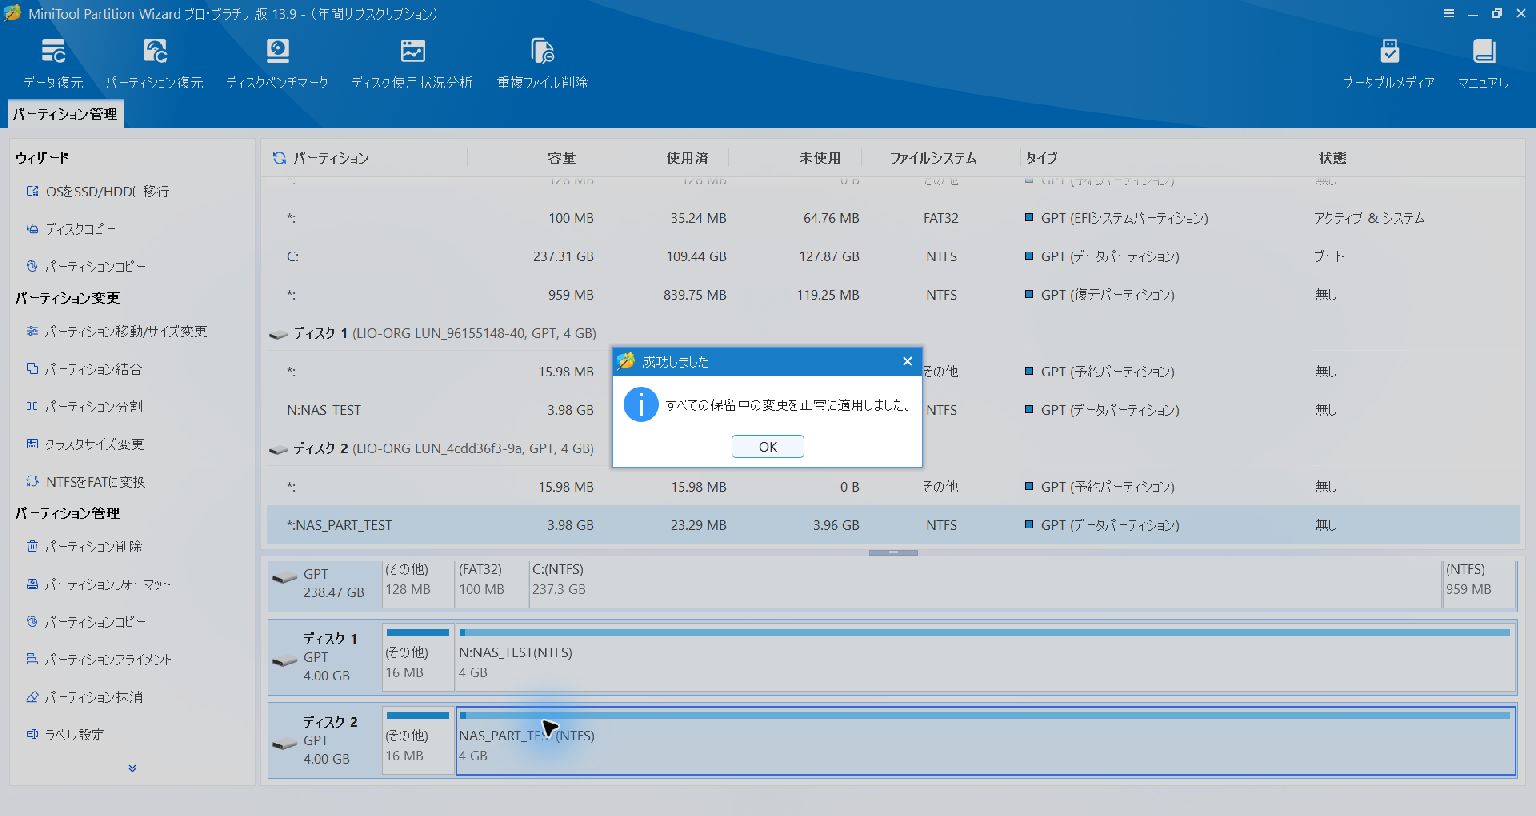Start the Disk Copy wizard (ディスクコピー)
The height and width of the screenshot is (816, 1536).
click(x=71, y=229)
